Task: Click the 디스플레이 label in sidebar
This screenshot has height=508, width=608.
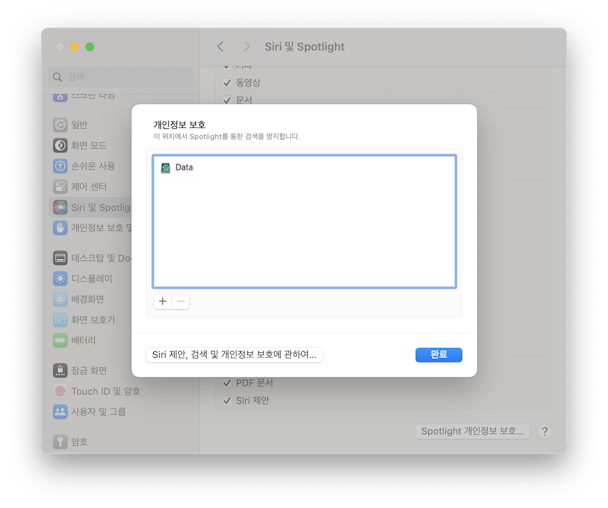Action: coord(92,278)
